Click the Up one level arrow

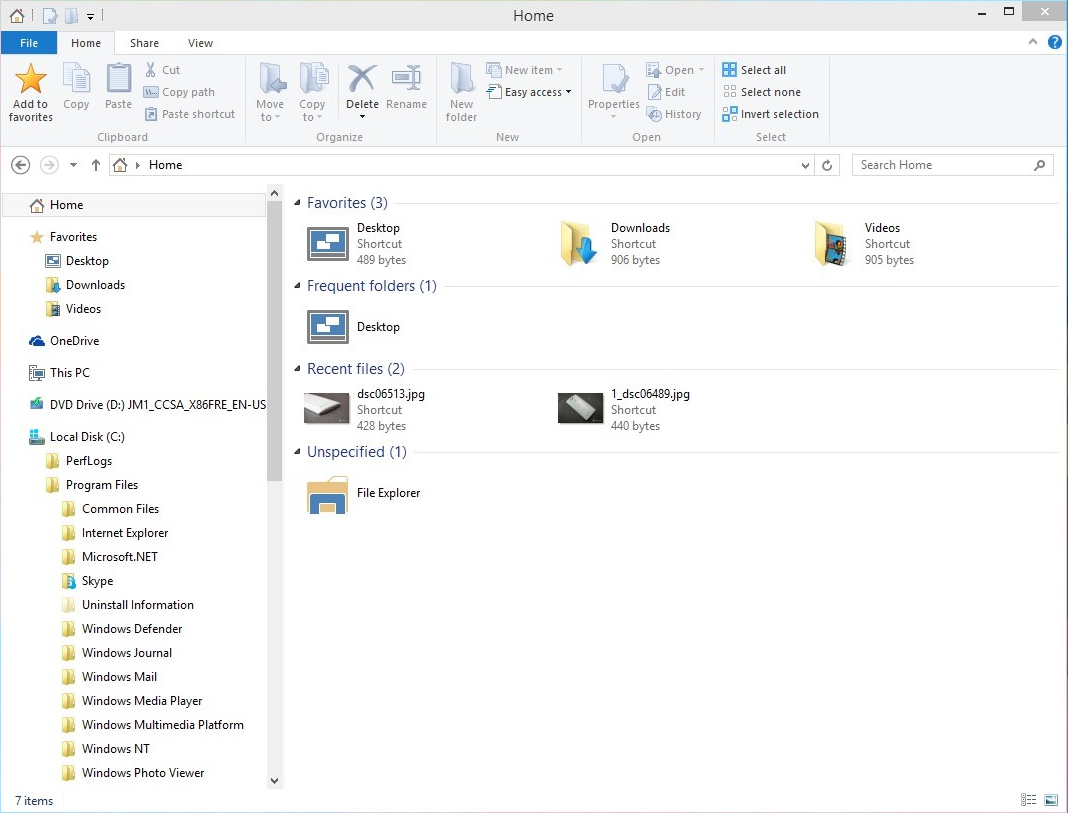coord(96,165)
